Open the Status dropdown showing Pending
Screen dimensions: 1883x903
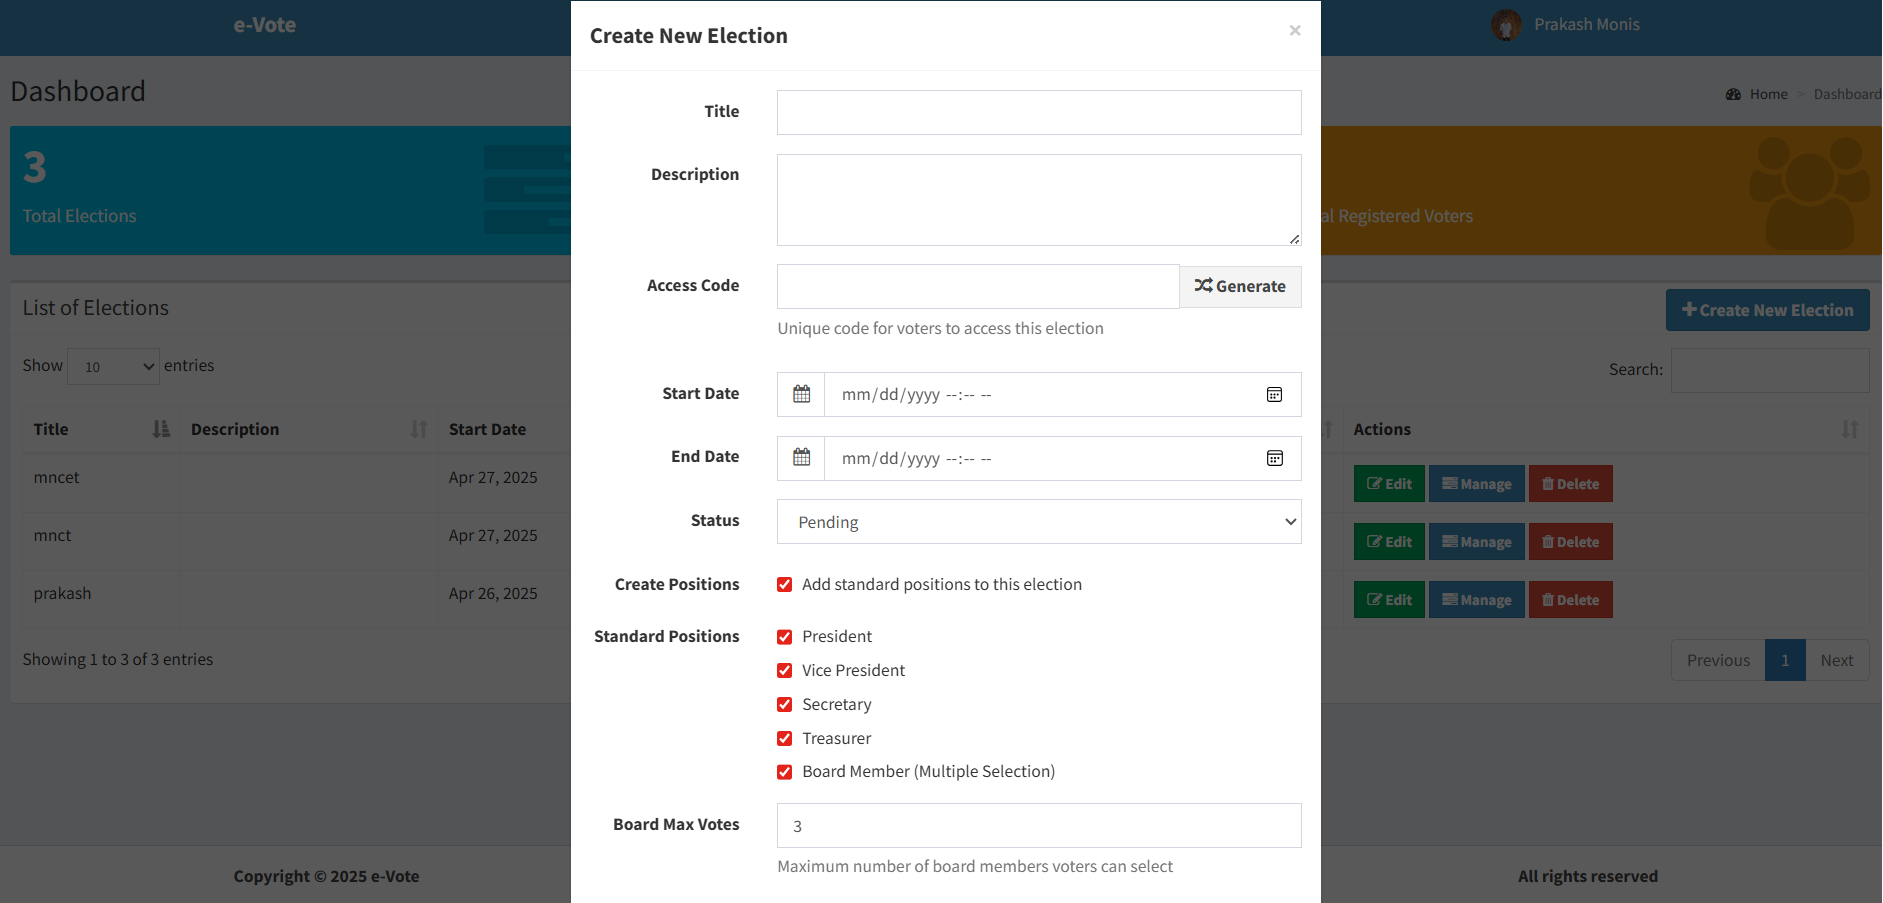pos(1038,522)
